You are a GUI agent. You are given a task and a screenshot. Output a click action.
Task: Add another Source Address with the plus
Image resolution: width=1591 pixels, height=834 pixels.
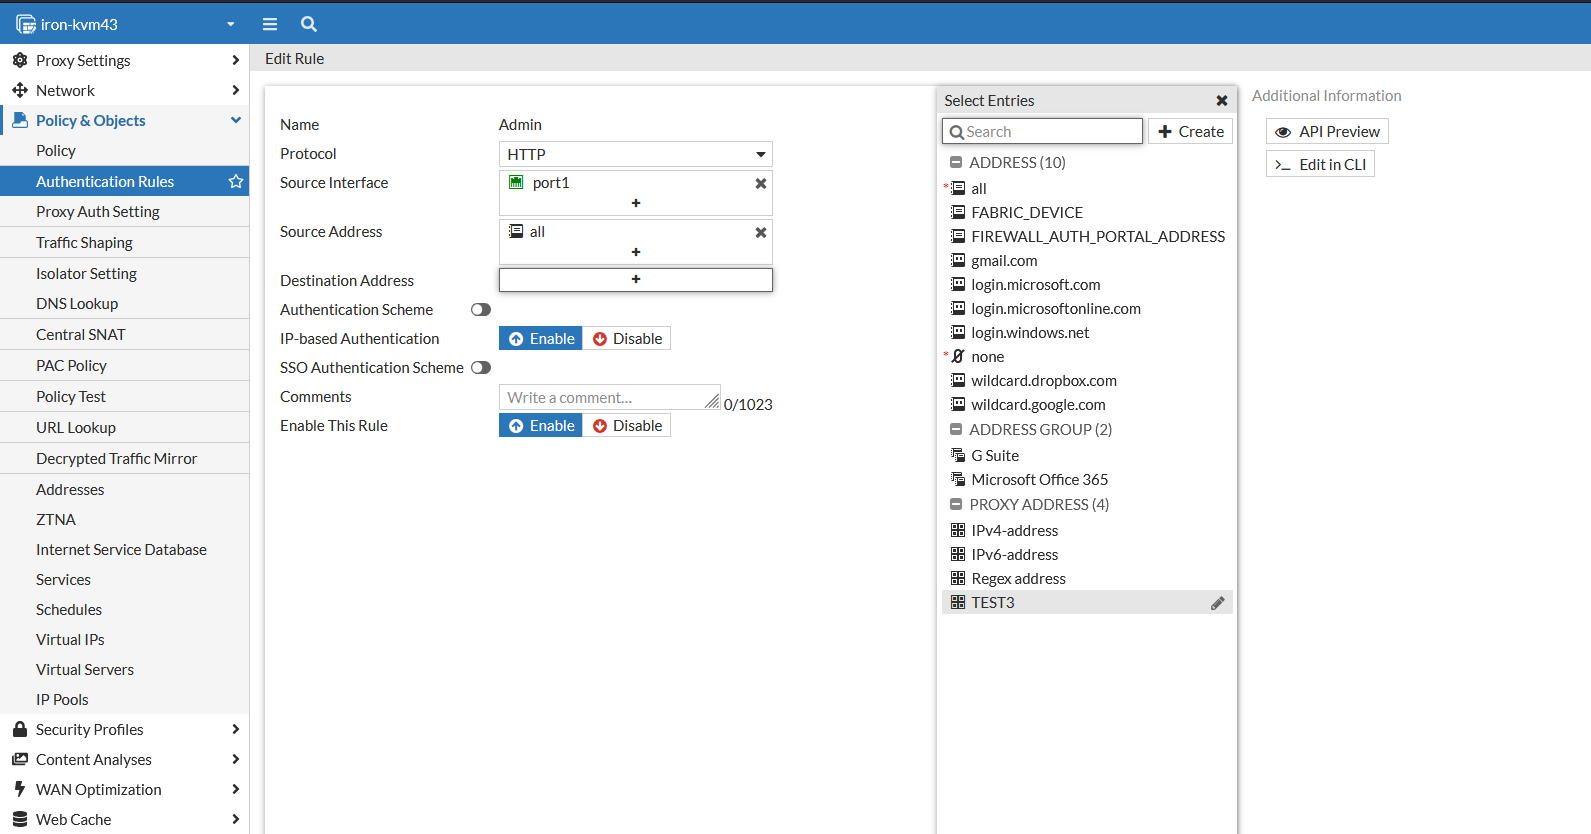coord(636,252)
